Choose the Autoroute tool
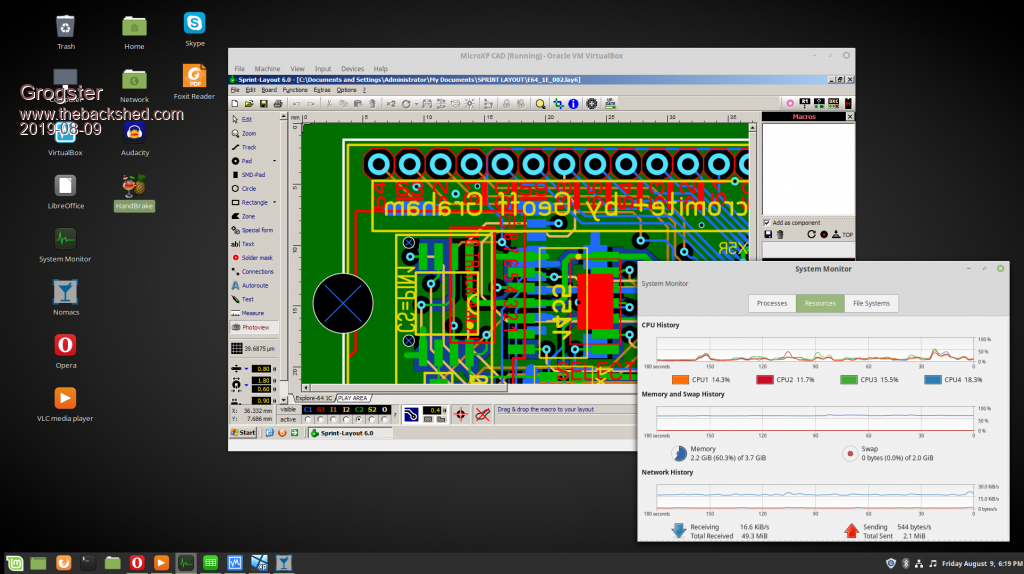Viewport: 1024px width, 574px height. coord(254,285)
